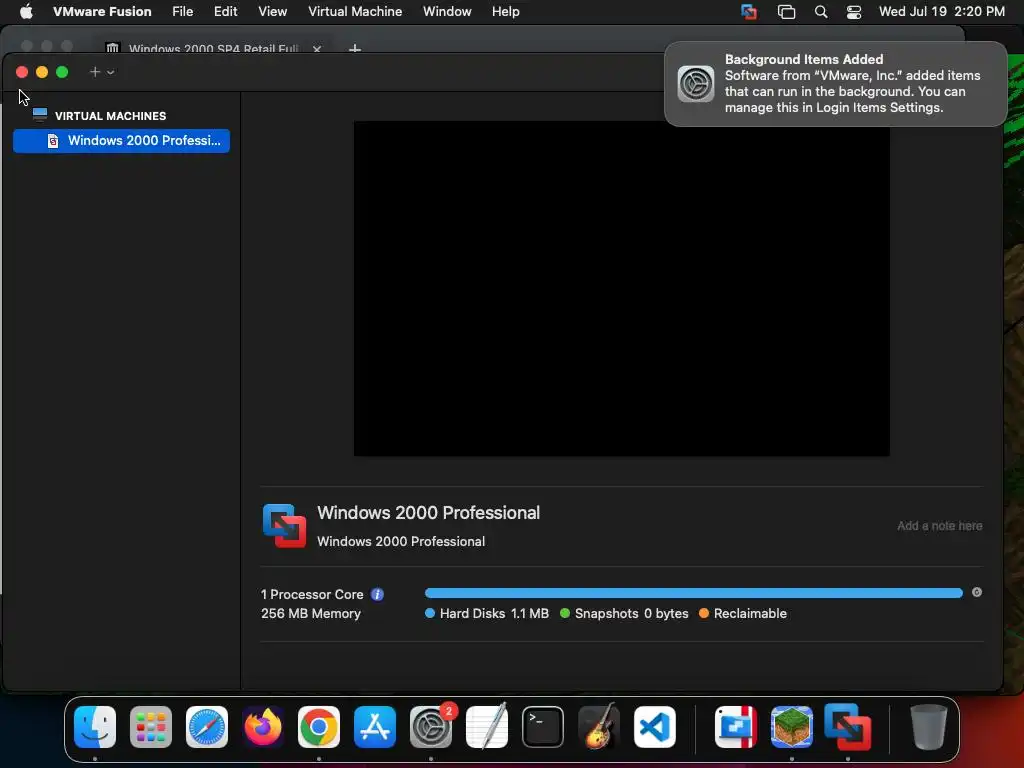
Task: Click the VIRTUAL MACHINES sidebar header text
Action: (110, 116)
